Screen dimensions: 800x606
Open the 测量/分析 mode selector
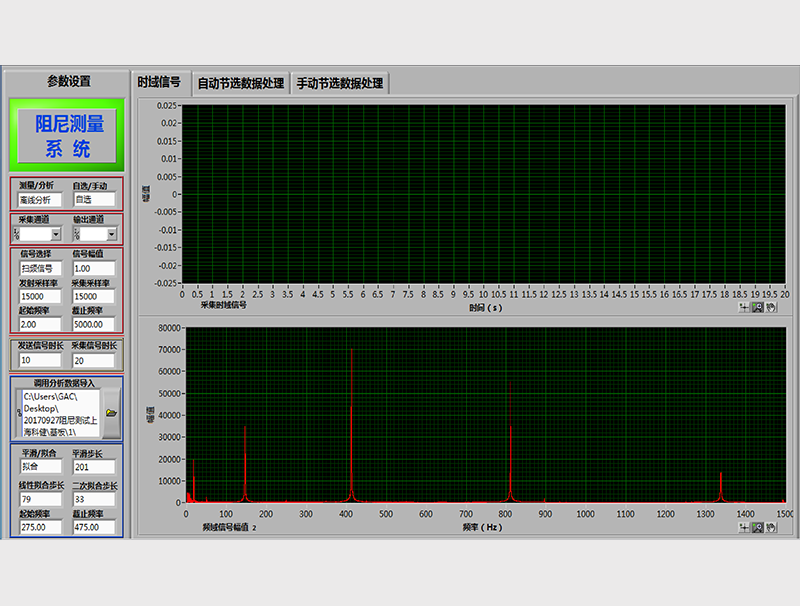(x=40, y=200)
